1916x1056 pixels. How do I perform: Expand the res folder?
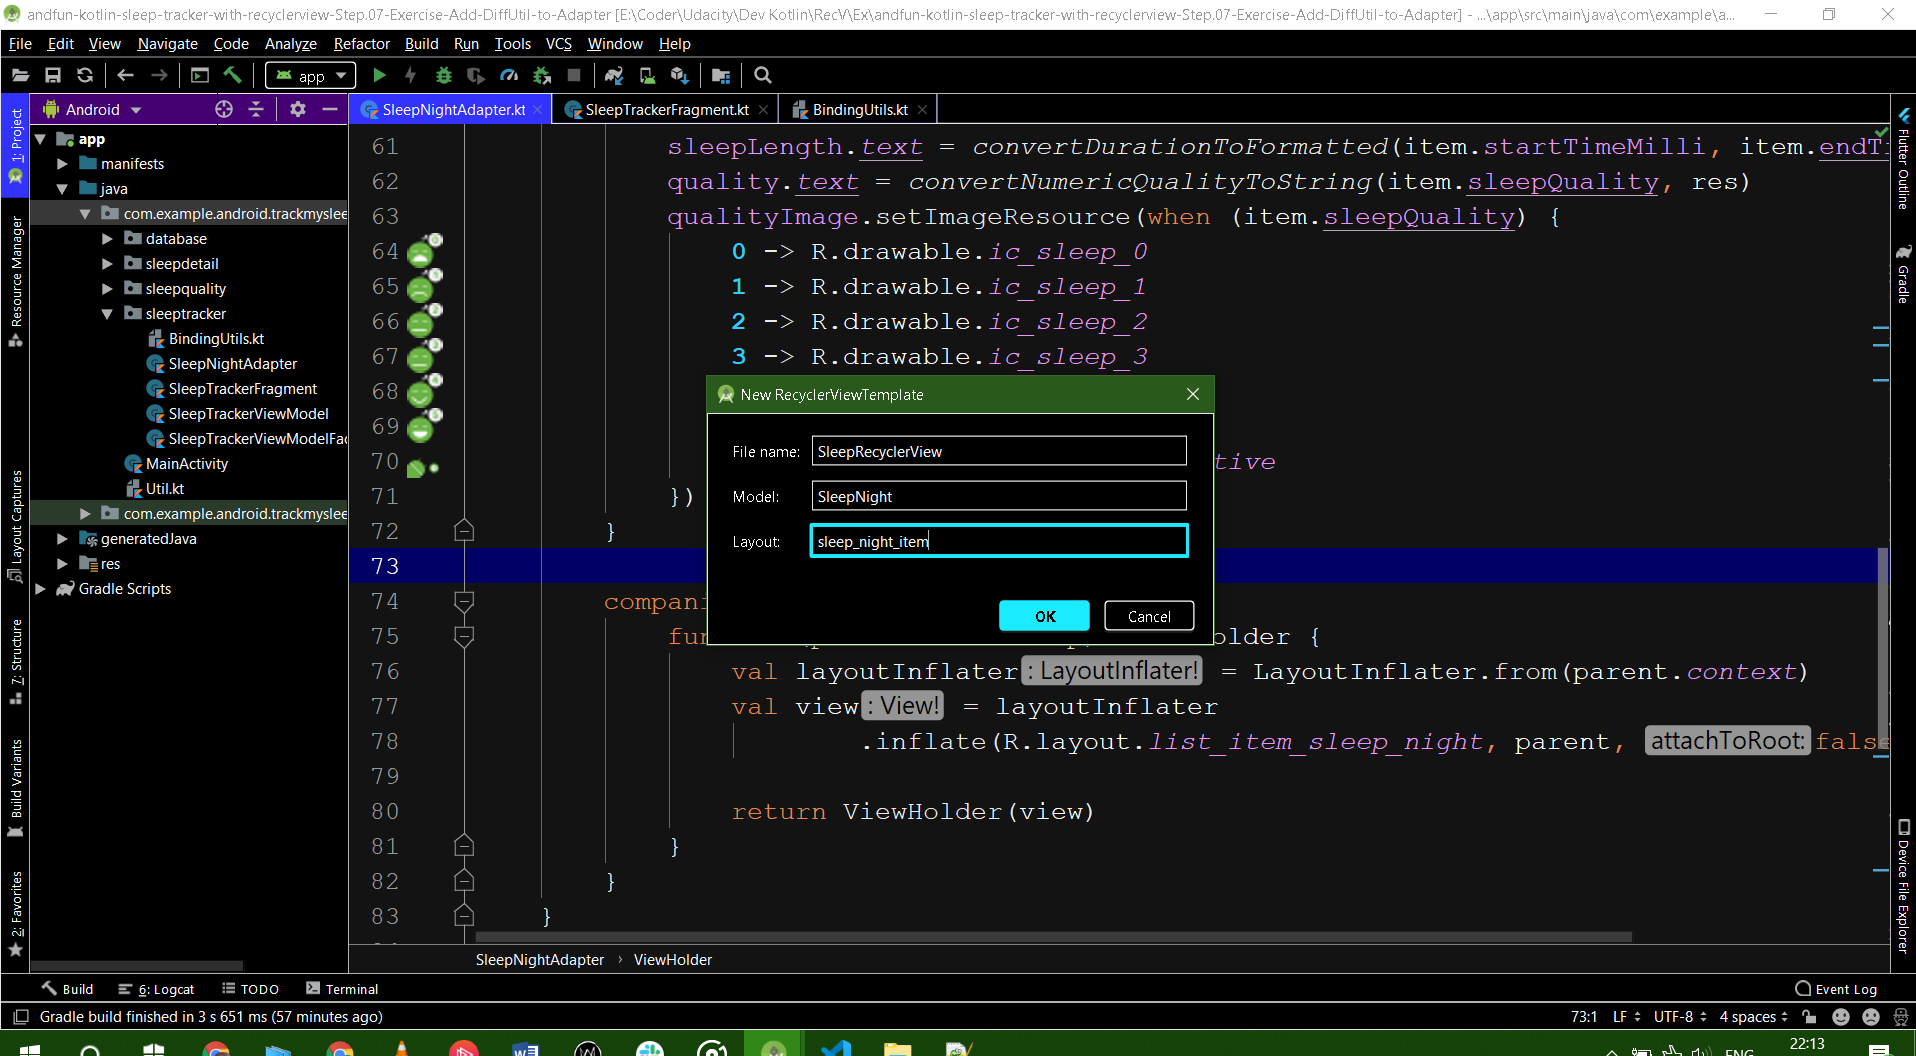[62, 564]
